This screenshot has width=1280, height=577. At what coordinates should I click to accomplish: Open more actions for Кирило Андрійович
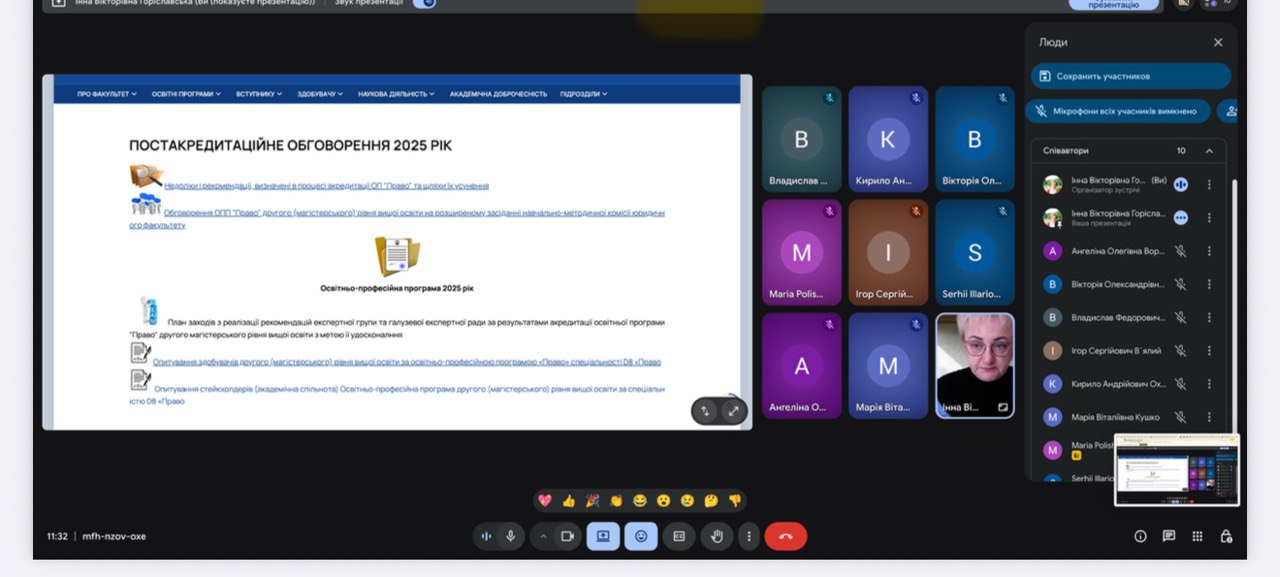point(1209,384)
